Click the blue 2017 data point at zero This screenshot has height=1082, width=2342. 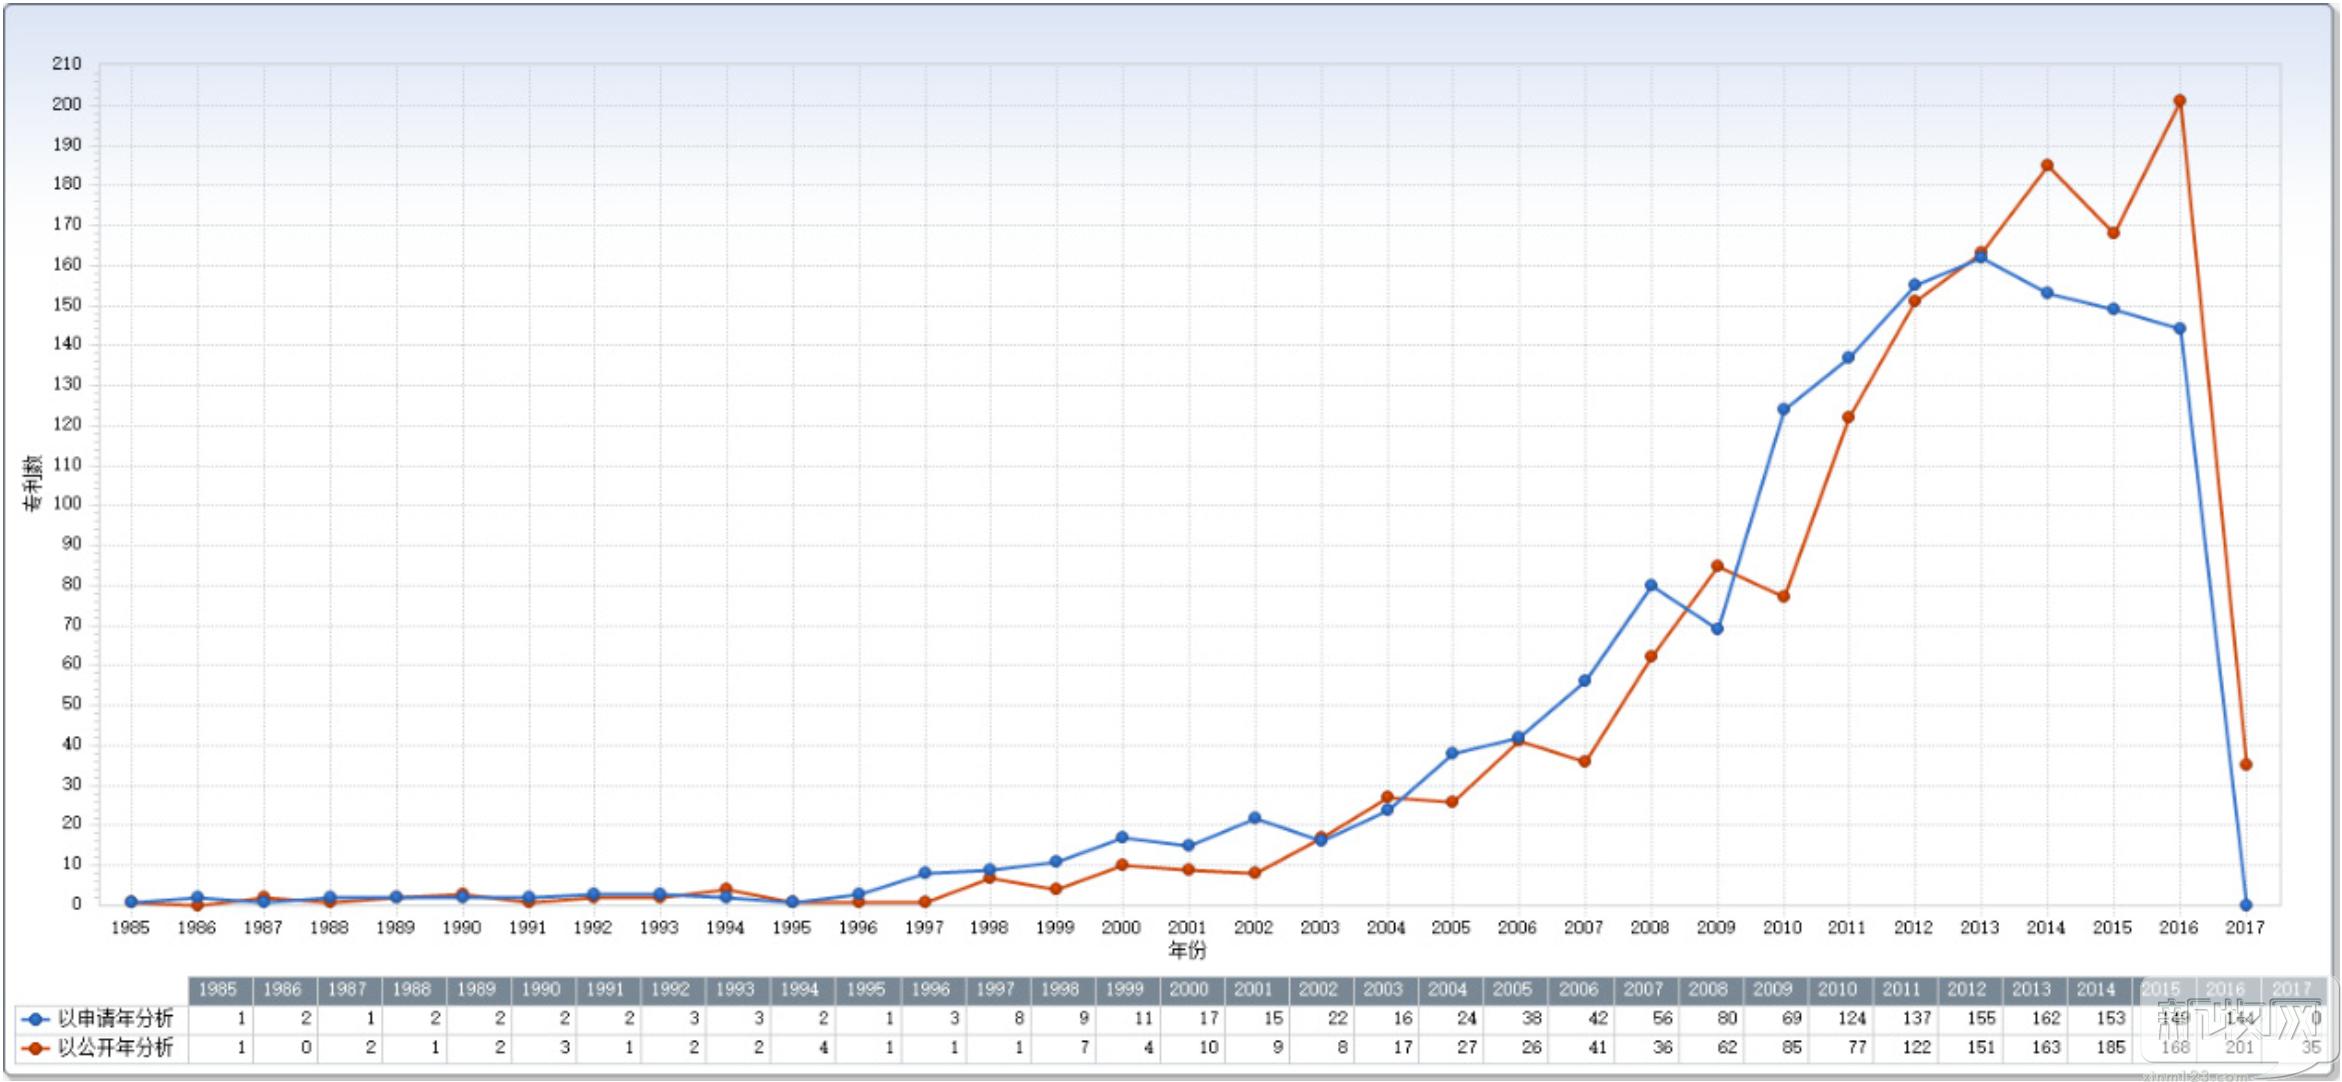point(2245,905)
